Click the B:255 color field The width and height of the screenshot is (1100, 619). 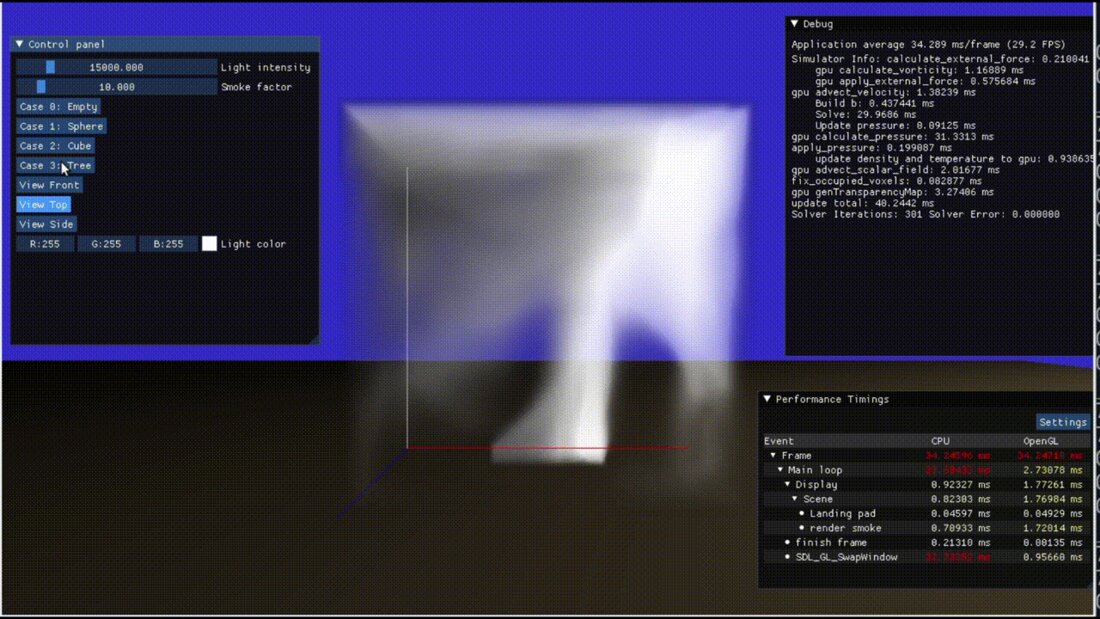[168, 244]
